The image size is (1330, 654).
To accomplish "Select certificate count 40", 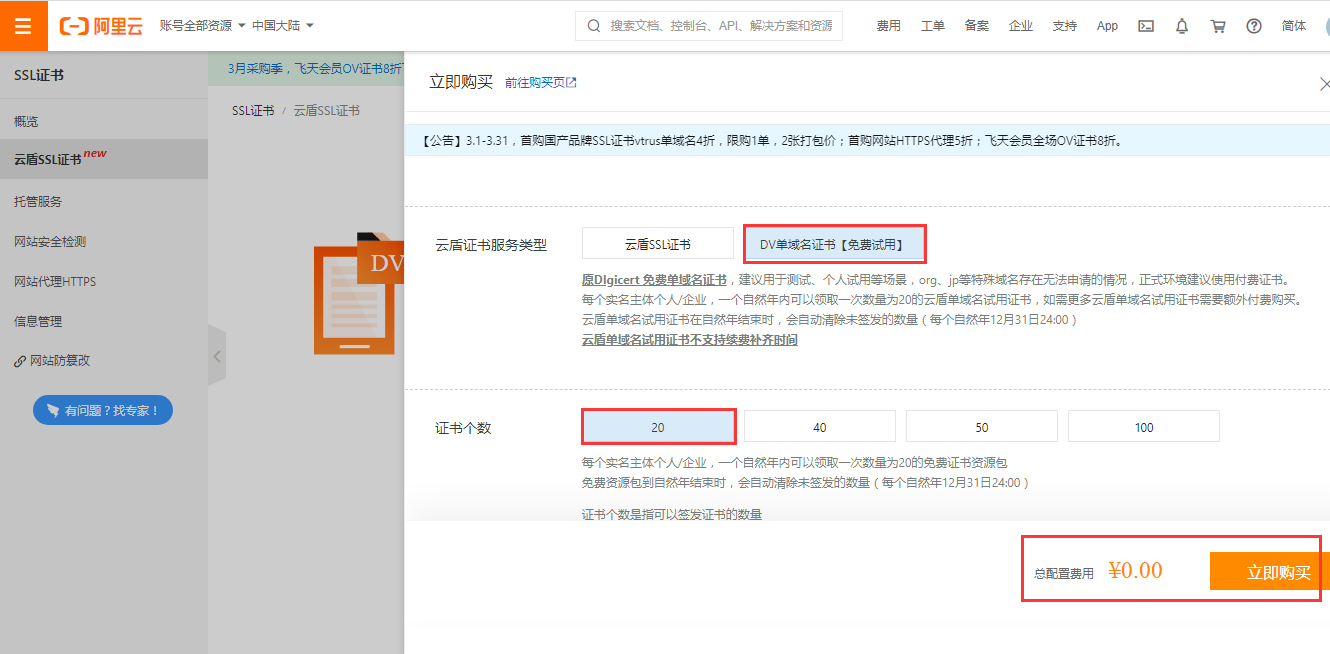I will (820, 427).
